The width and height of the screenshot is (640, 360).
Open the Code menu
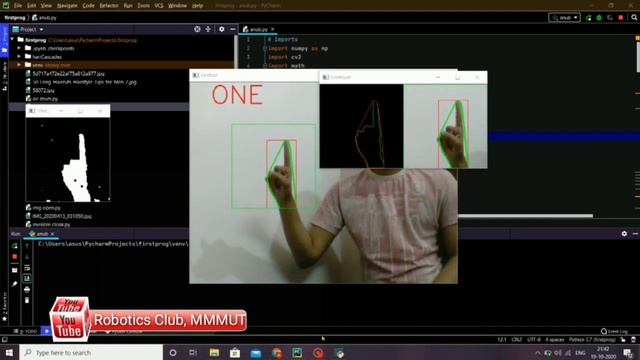click(88, 6)
